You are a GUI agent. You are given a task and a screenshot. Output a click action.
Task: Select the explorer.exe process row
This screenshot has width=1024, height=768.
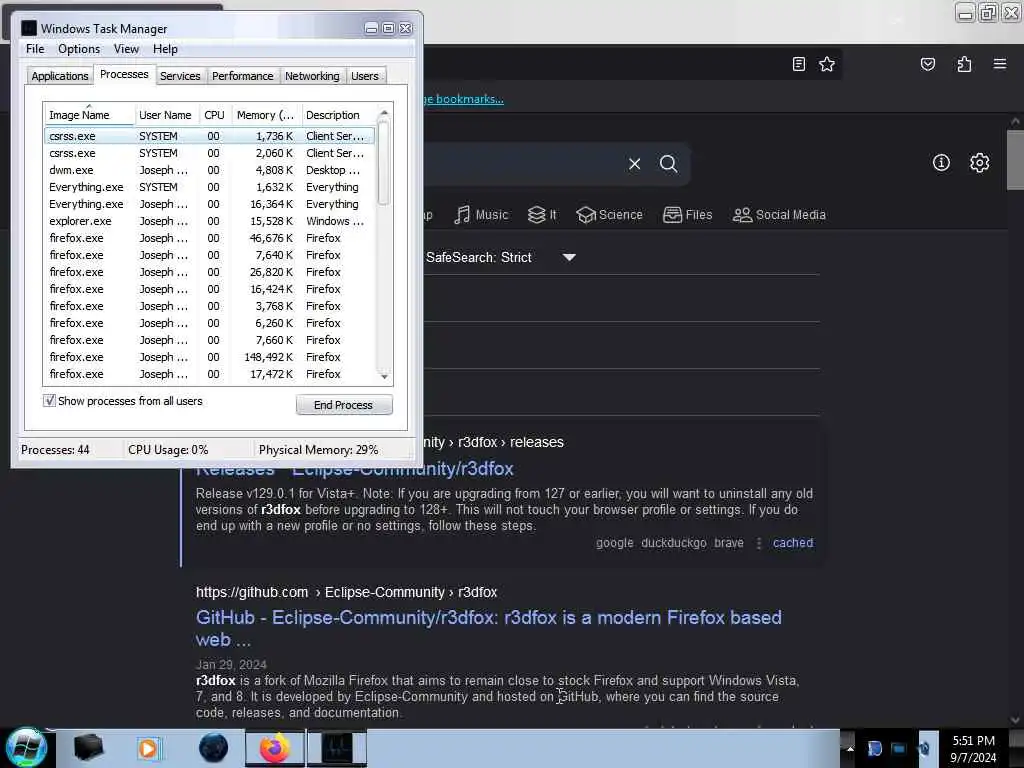[x=209, y=221]
